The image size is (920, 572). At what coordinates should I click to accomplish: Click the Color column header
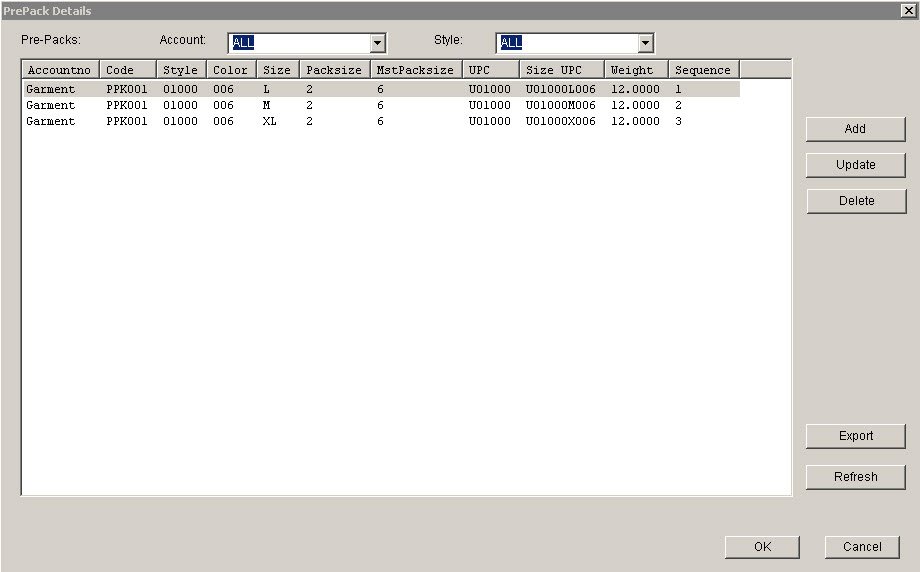point(231,70)
